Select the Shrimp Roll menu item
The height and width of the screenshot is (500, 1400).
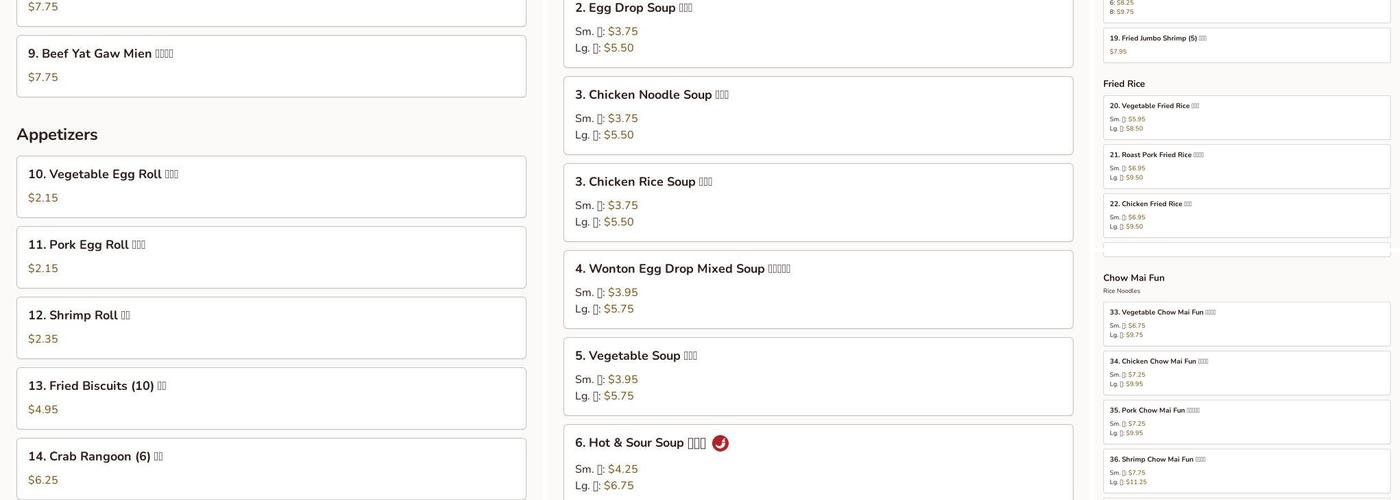tap(271, 328)
